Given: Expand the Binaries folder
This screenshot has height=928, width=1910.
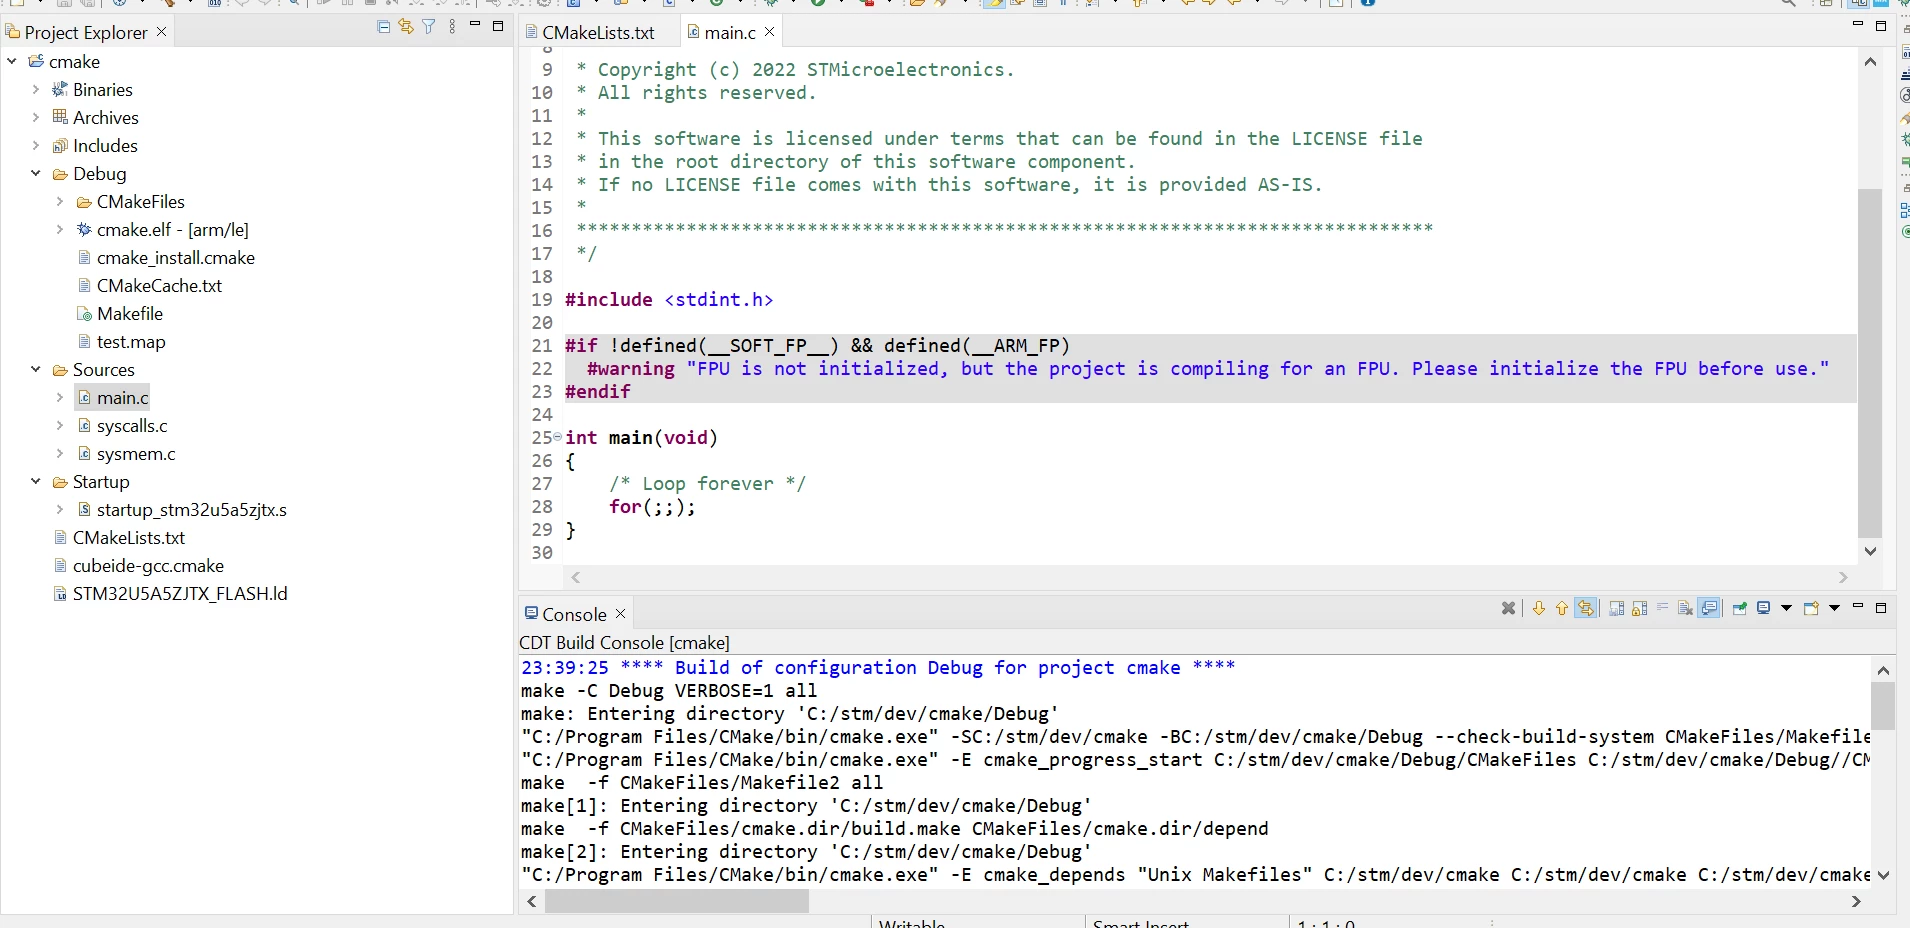Looking at the screenshot, I should coord(36,89).
